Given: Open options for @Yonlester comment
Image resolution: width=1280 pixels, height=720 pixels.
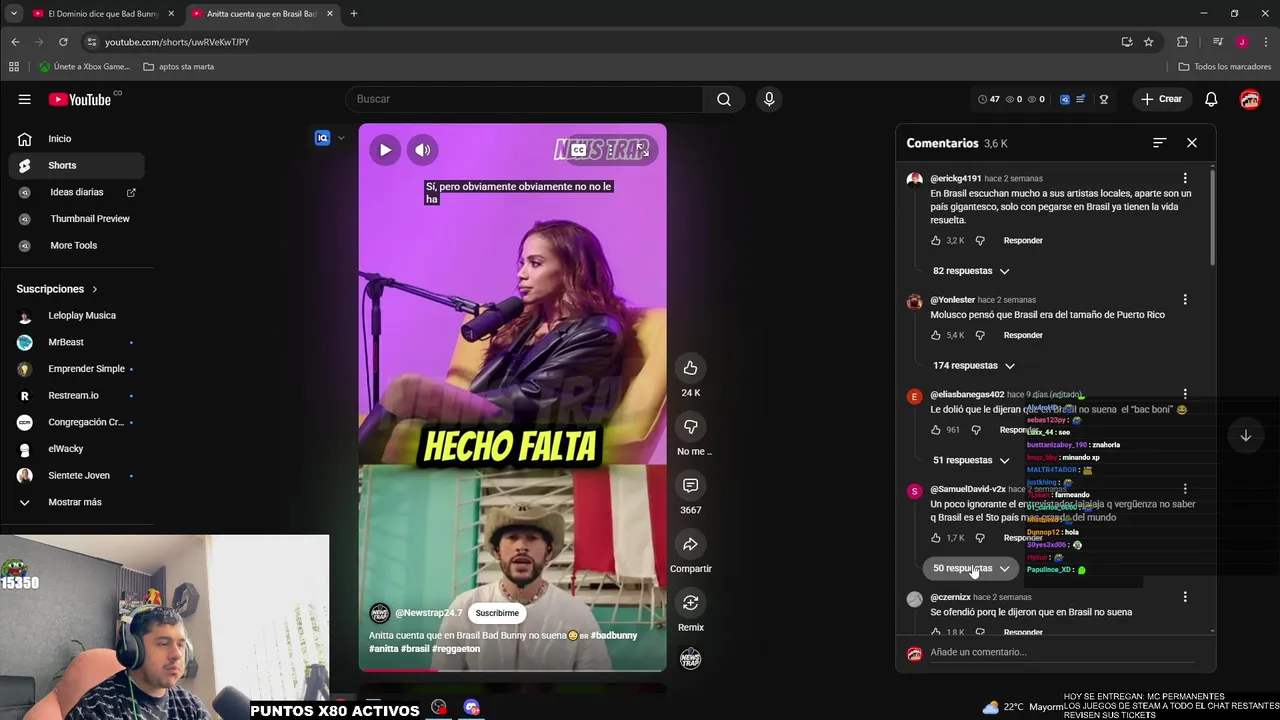Looking at the screenshot, I should (x=1185, y=299).
